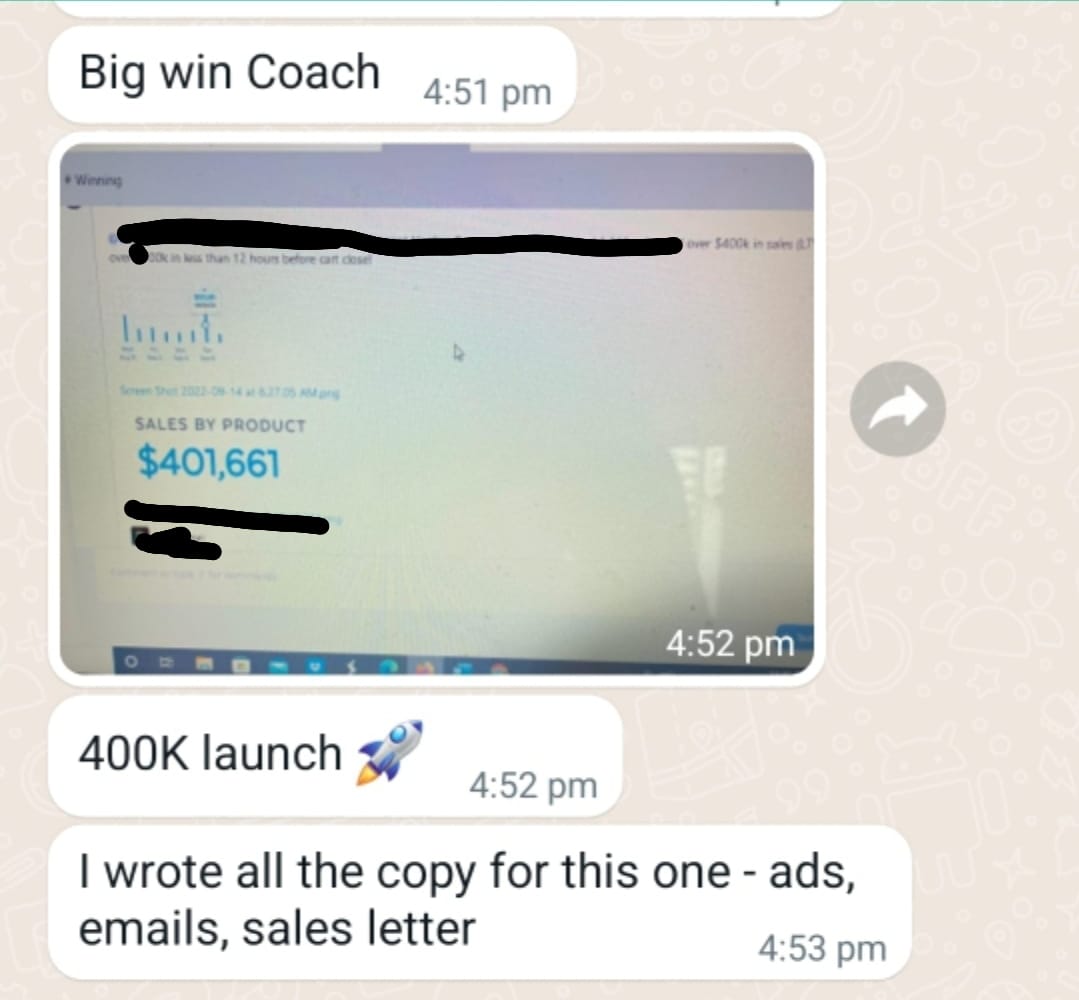Click the 4:52 pm timestamp on the photo
The height and width of the screenshot is (1000, 1079).
click(729, 644)
